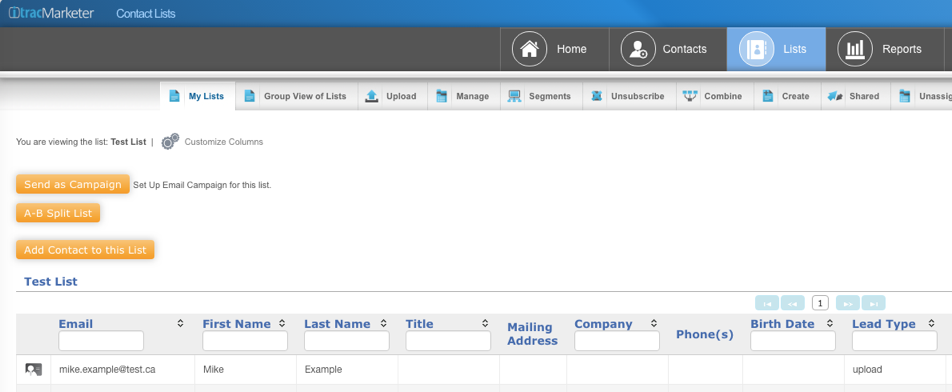952x392 pixels.
Task: Focus the Last Name filter field
Action: 347,341
